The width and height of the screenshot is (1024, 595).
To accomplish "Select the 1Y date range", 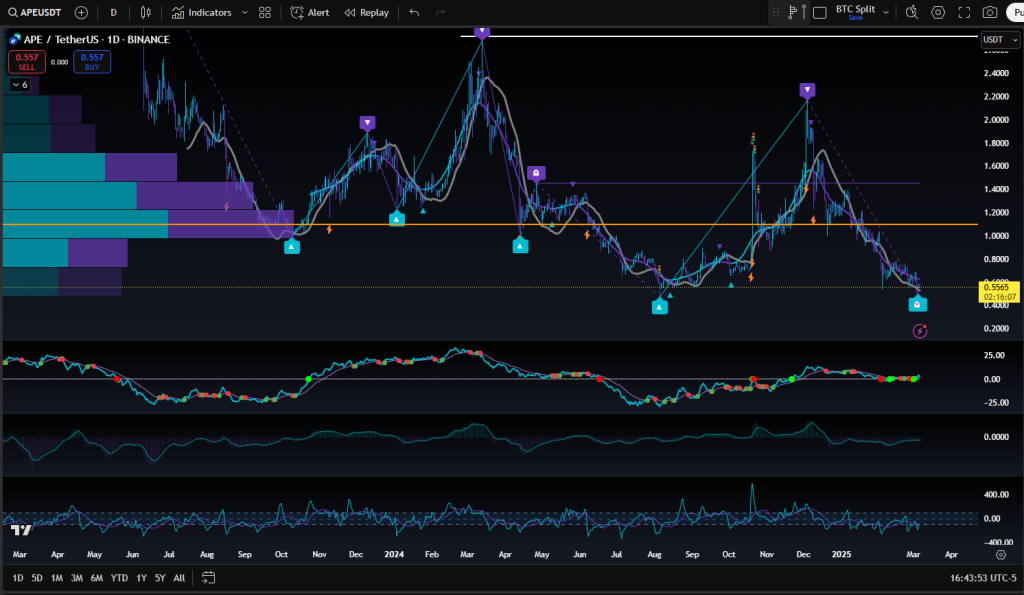I will coord(141,578).
